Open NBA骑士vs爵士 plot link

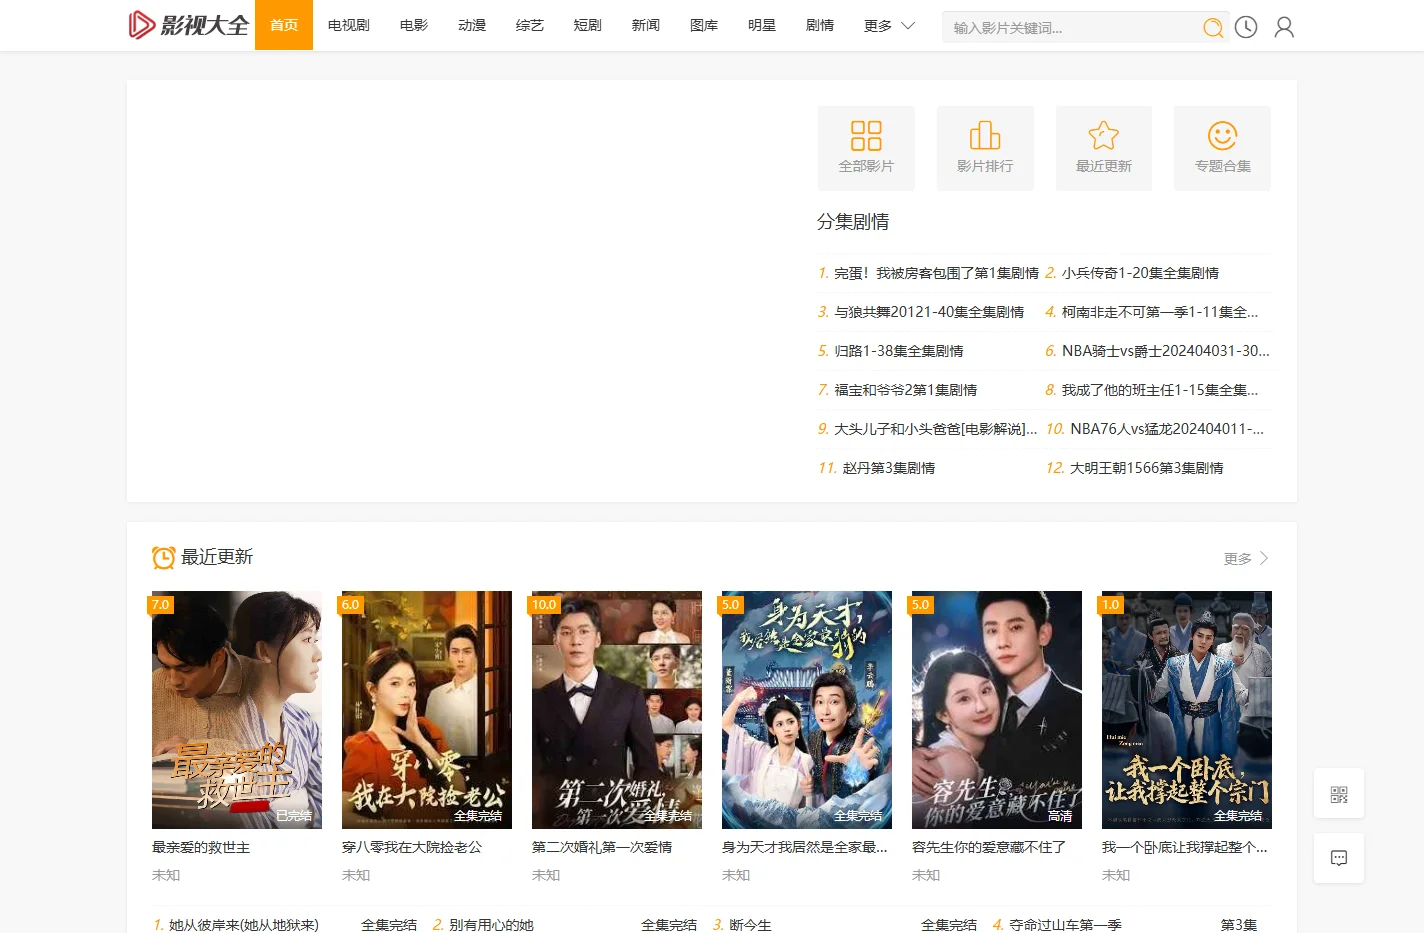click(1166, 351)
